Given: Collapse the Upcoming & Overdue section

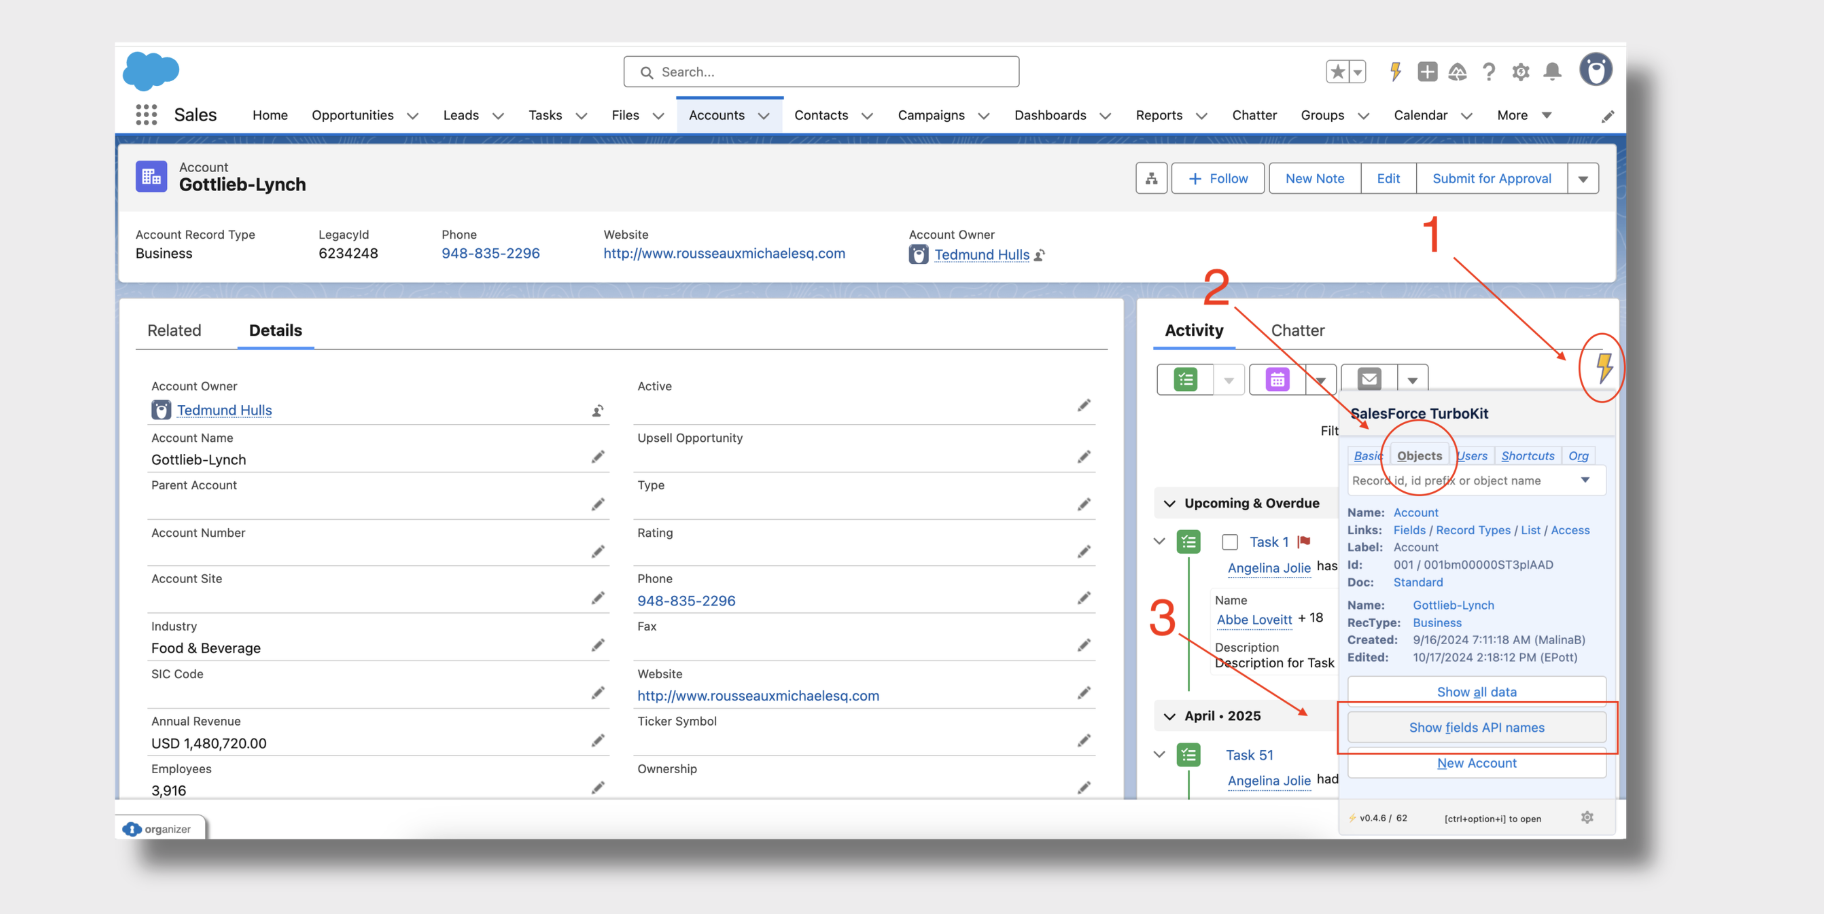Looking at the screenshot, I should (x=1170, y=503).
